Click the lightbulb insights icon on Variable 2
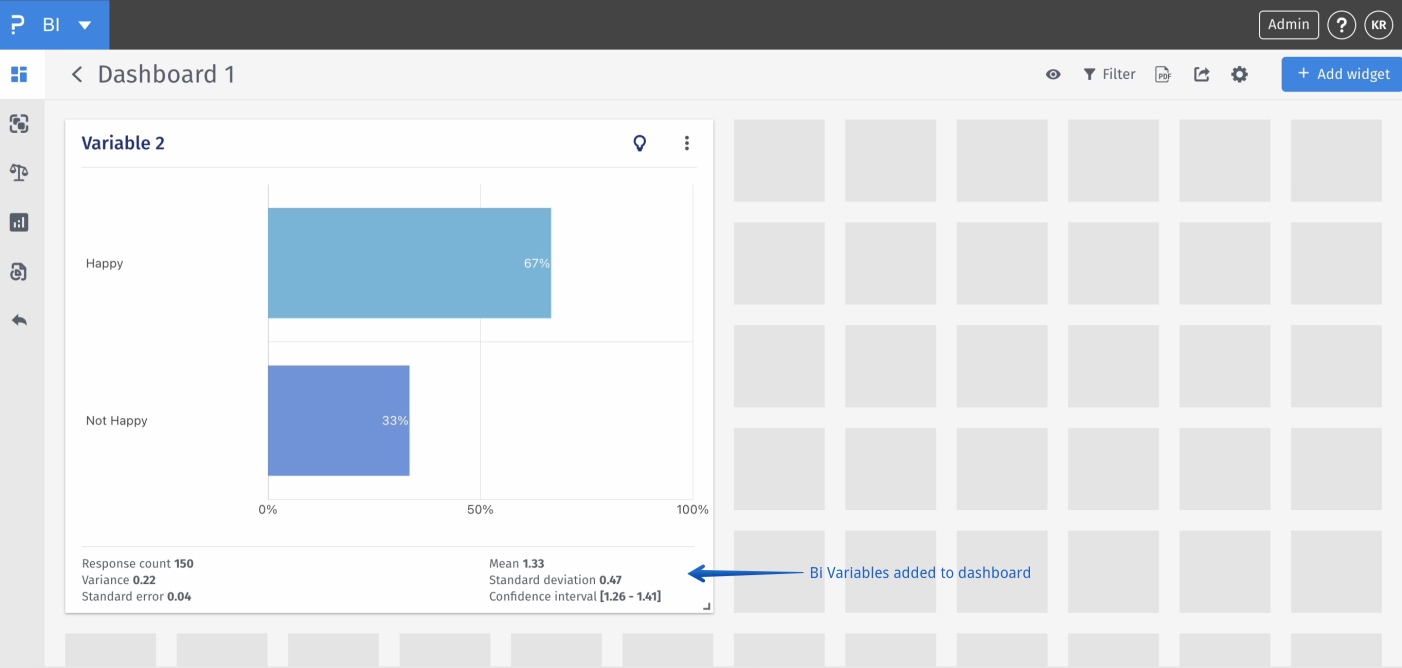Image resolution: width=1402 pixels, height=668 pixels. (x=640, y=143)
